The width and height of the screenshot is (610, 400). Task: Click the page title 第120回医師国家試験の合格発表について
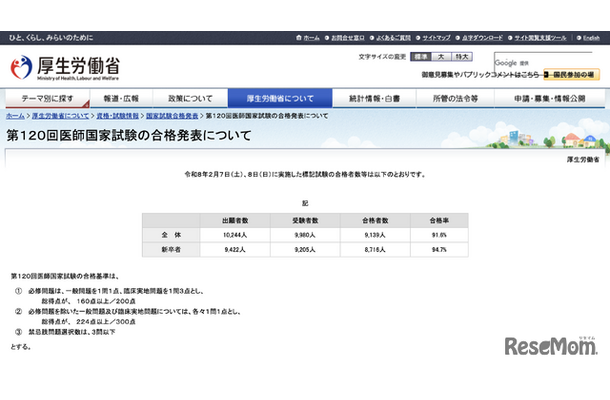(x=129, y=135)
